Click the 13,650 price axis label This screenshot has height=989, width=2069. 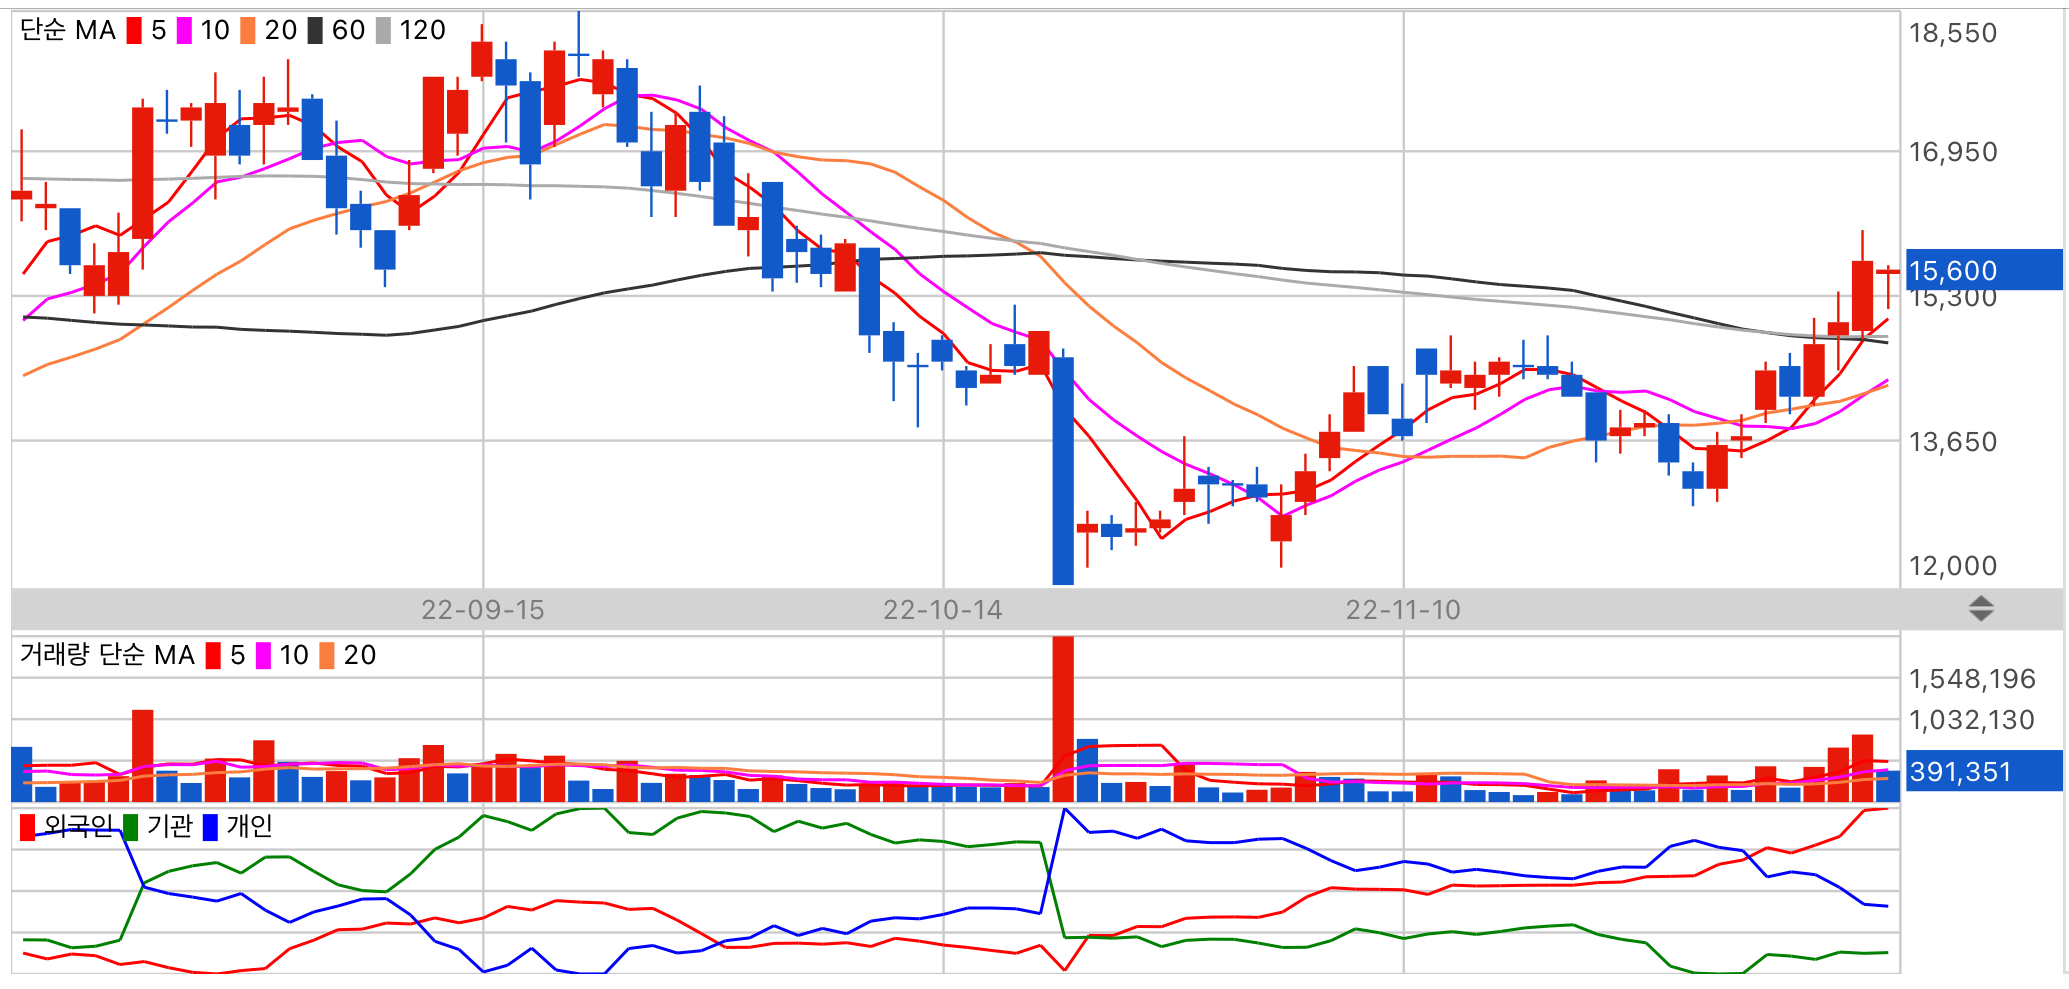tap(1953, 442)
